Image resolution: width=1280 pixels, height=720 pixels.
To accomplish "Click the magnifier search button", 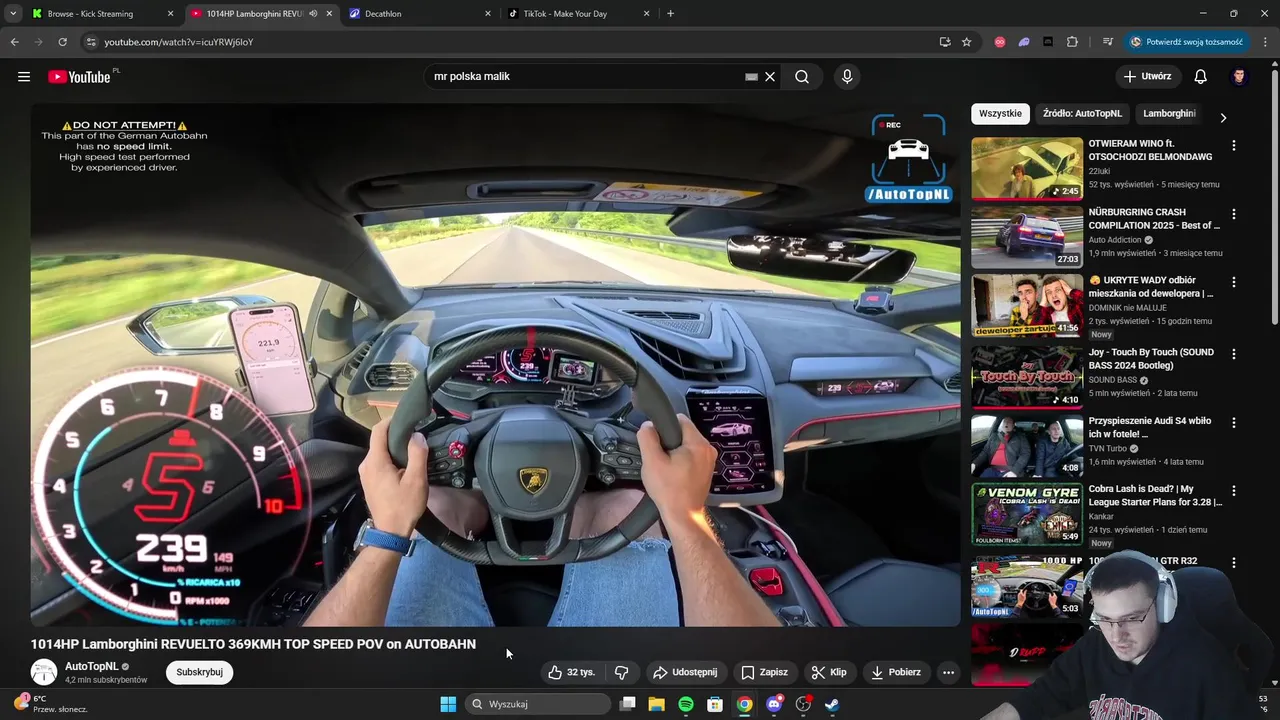I will pyautogui.click(x=802, y=77).
